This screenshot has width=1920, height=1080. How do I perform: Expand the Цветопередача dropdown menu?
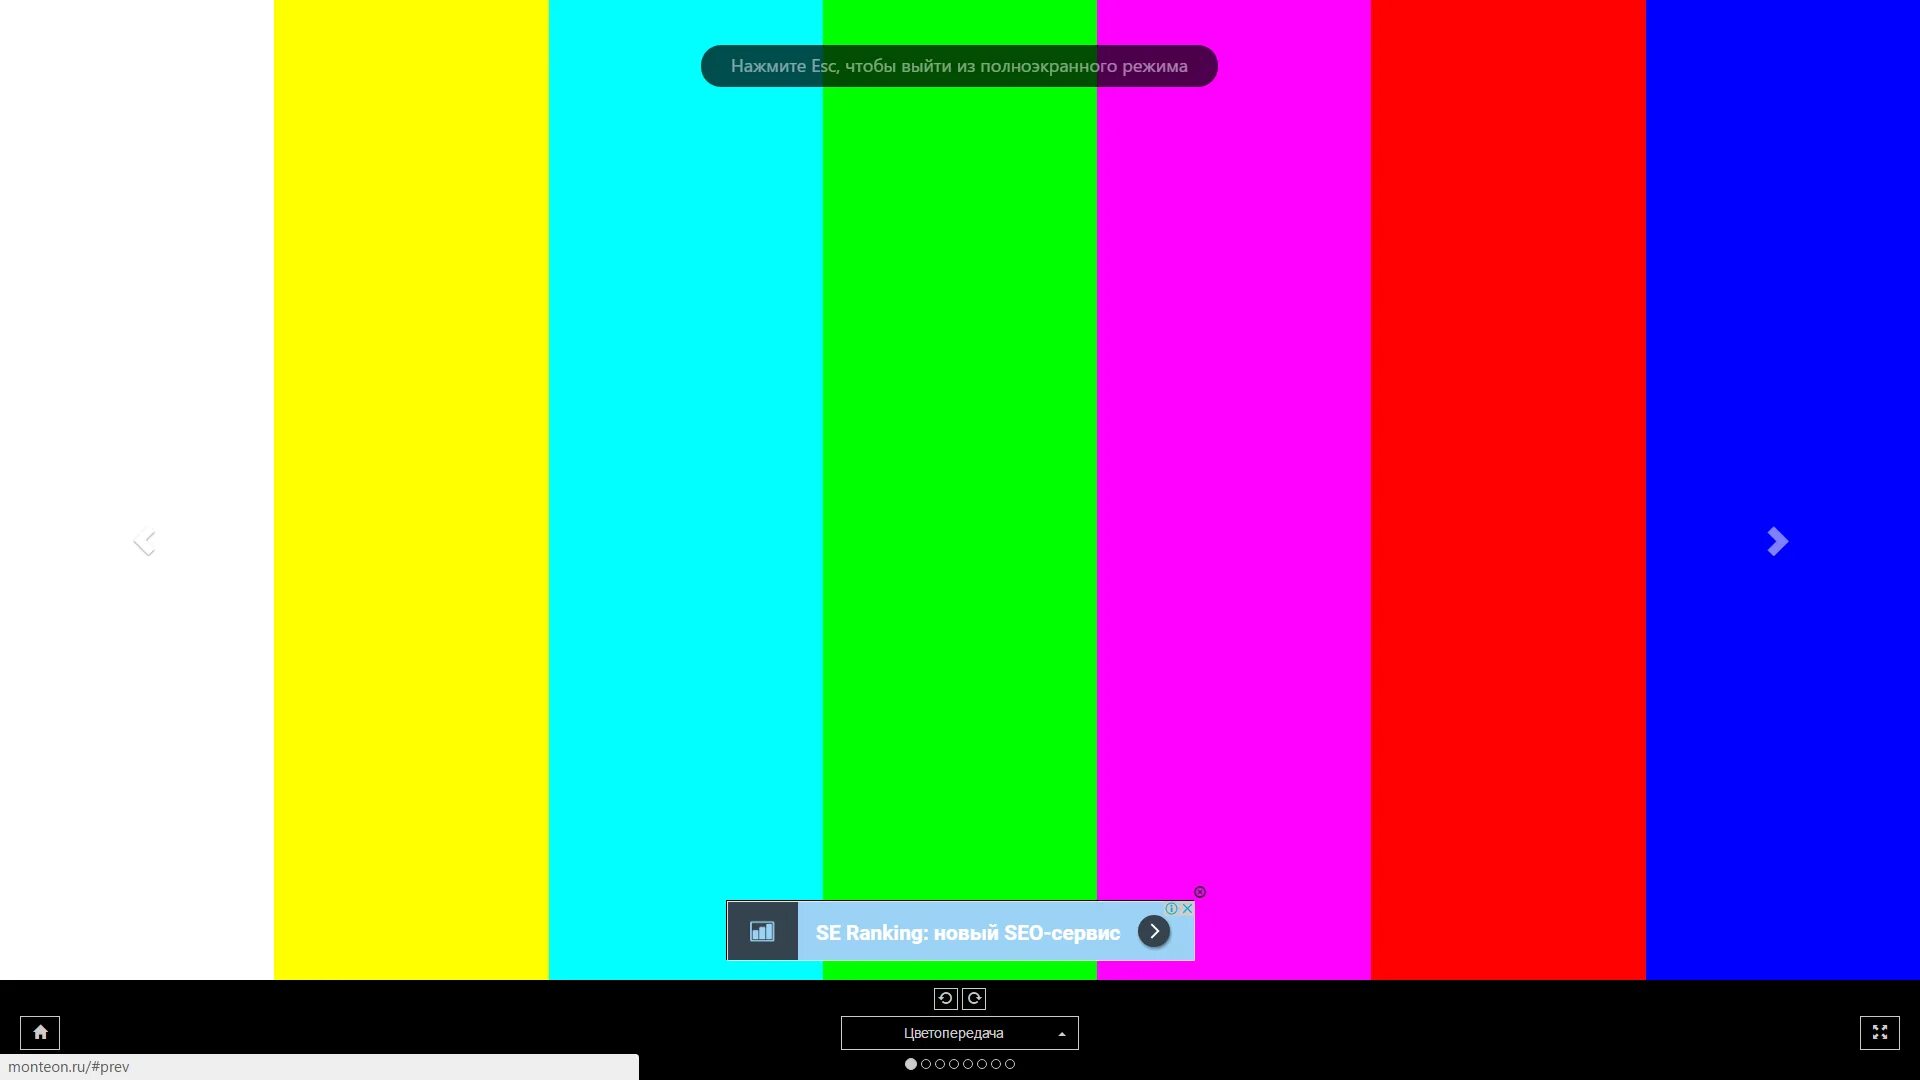click(x=959, y=1033)
